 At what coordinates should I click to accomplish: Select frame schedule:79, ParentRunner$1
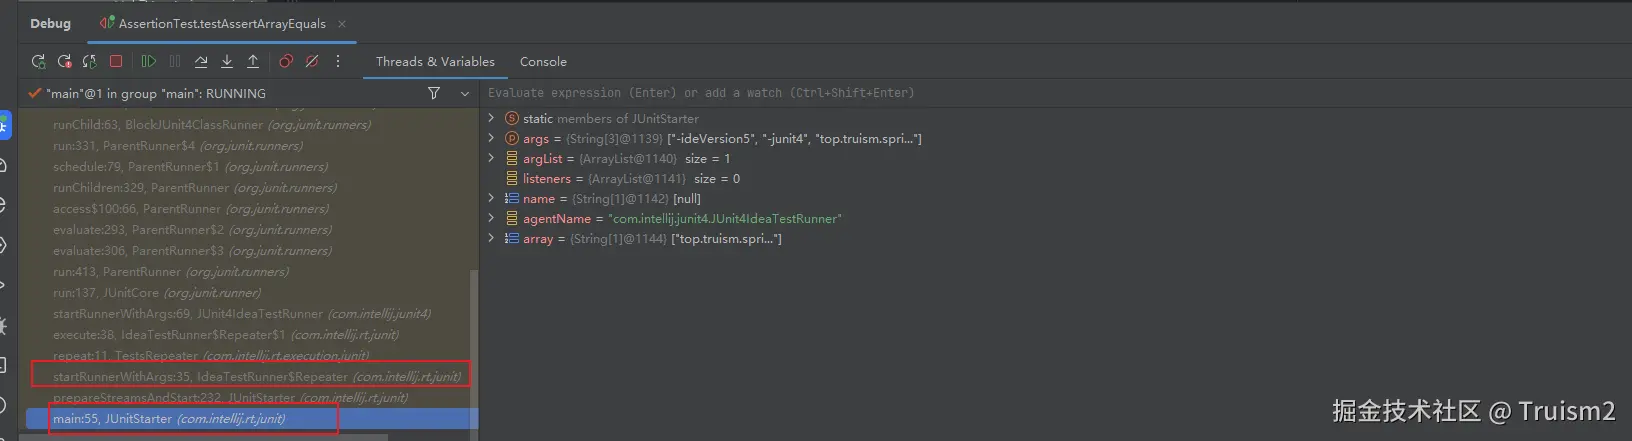coord(250,167)
